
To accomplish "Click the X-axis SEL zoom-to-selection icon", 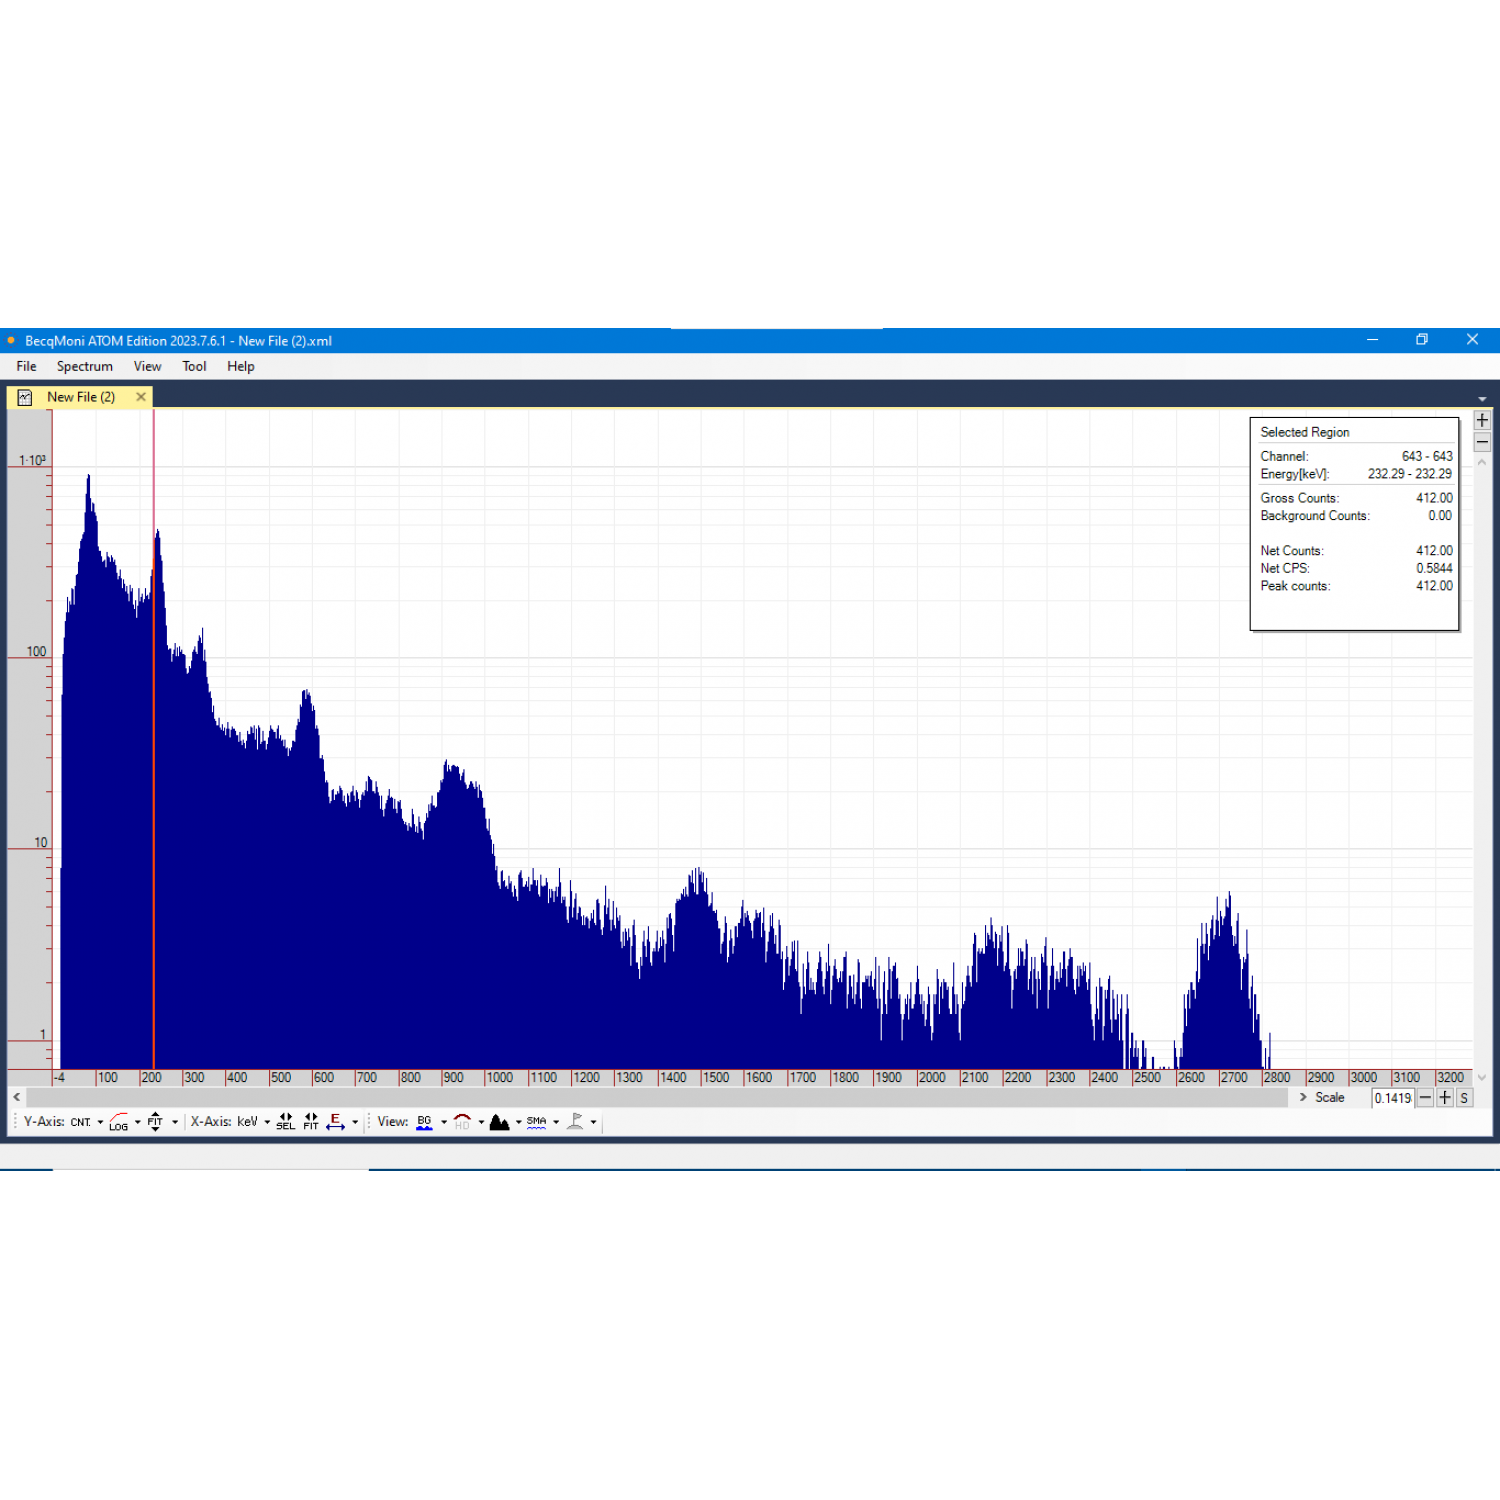I will click(x=285, y=1122).
